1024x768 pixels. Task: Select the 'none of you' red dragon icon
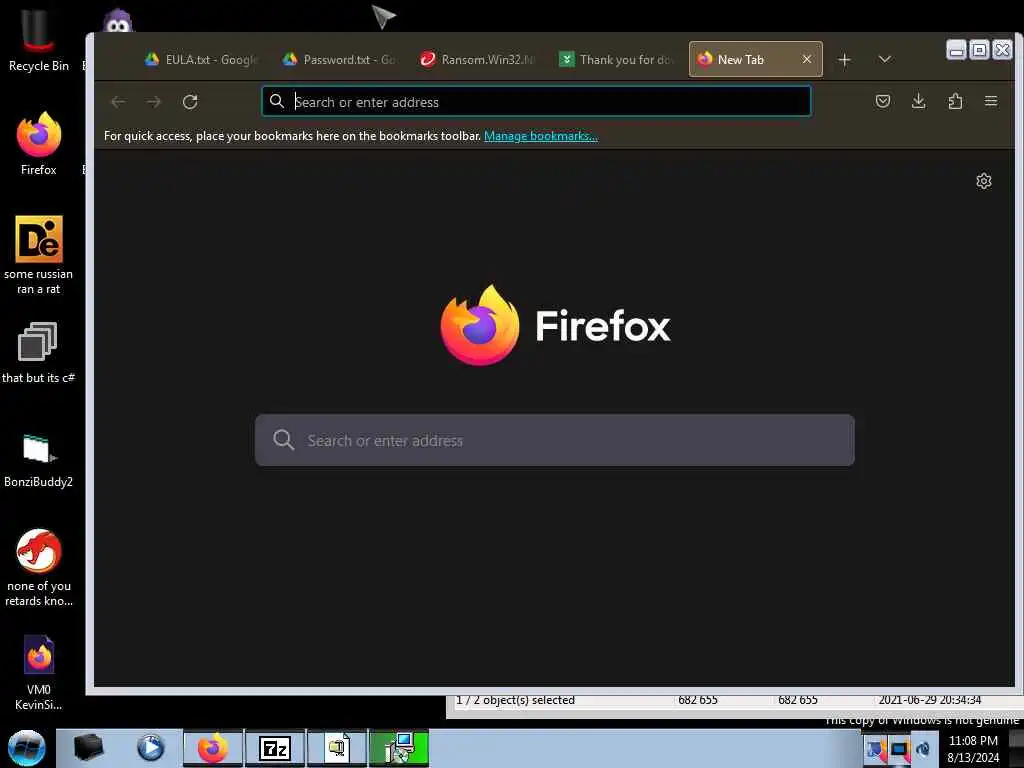click(x=39, y=567)
